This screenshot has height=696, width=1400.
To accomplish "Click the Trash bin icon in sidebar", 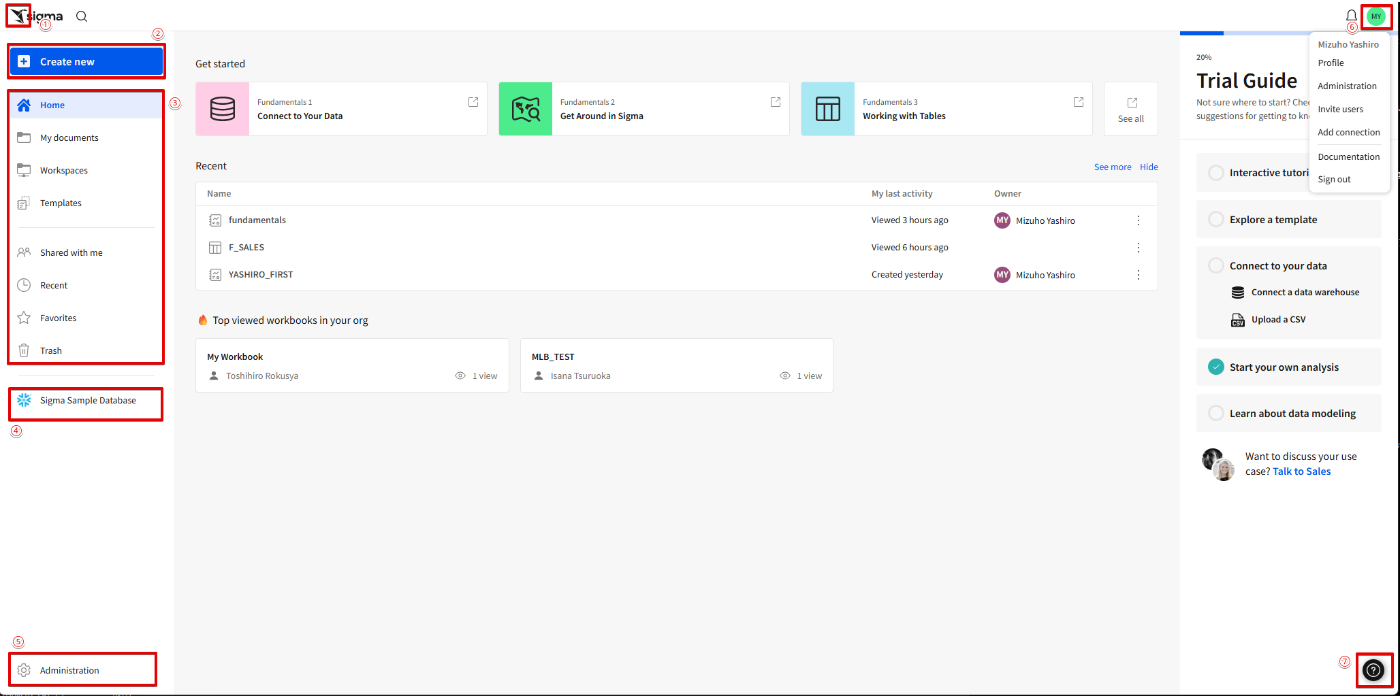I will click(24, 350).
